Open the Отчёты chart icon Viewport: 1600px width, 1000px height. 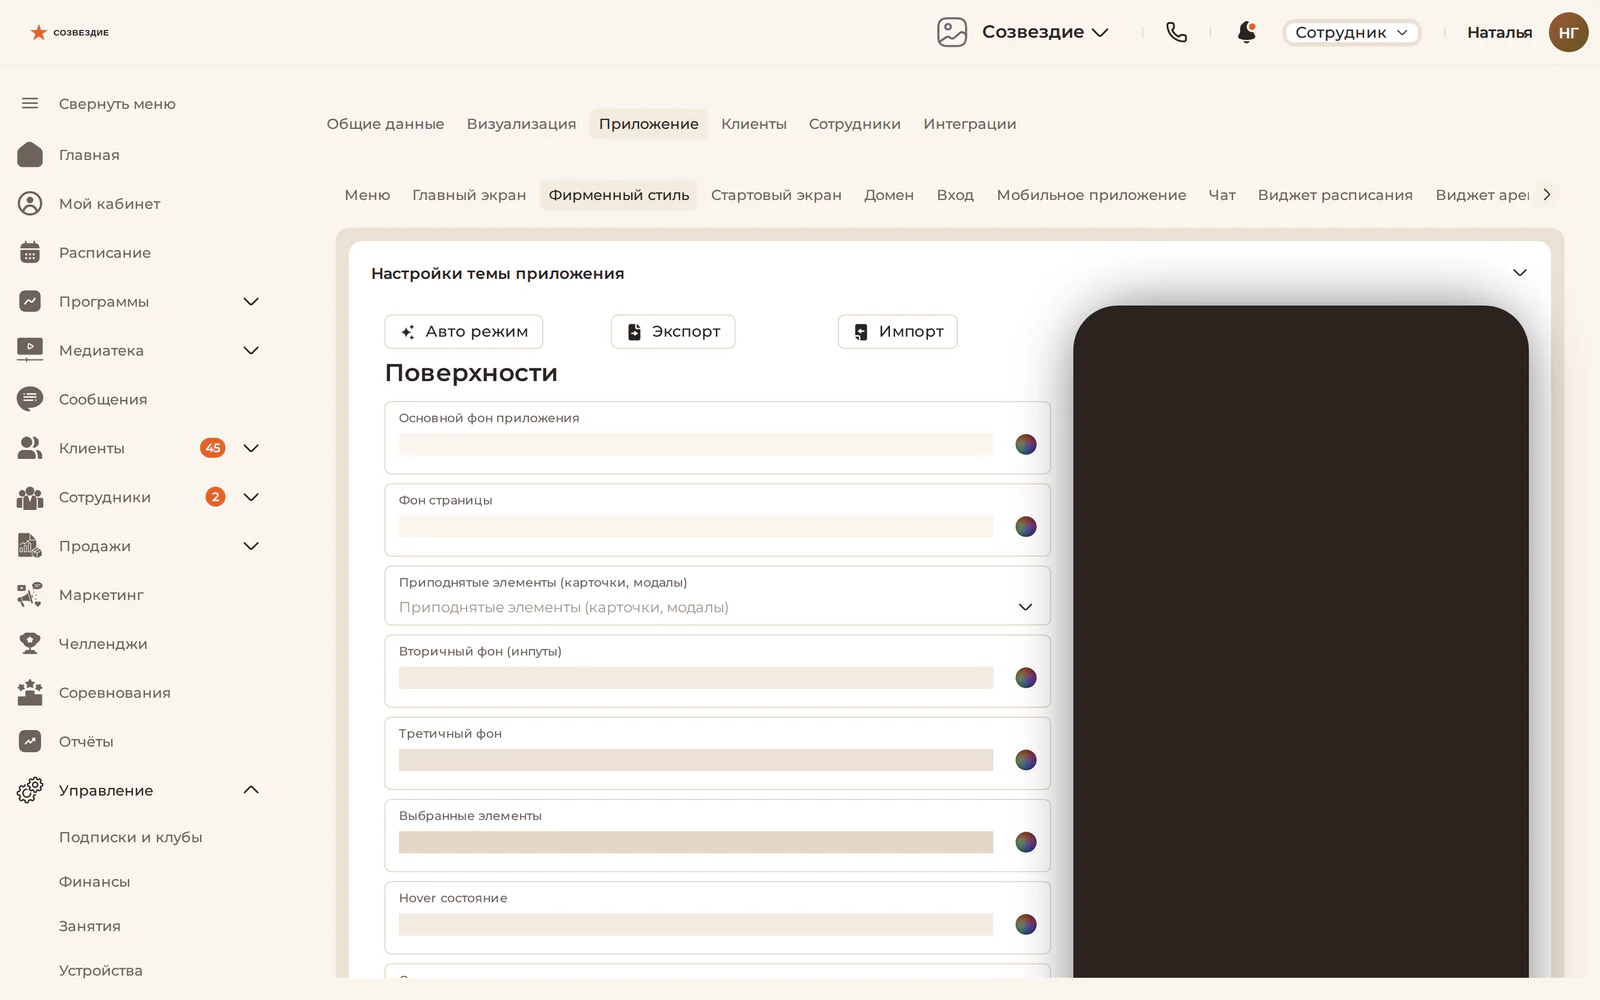30,741
